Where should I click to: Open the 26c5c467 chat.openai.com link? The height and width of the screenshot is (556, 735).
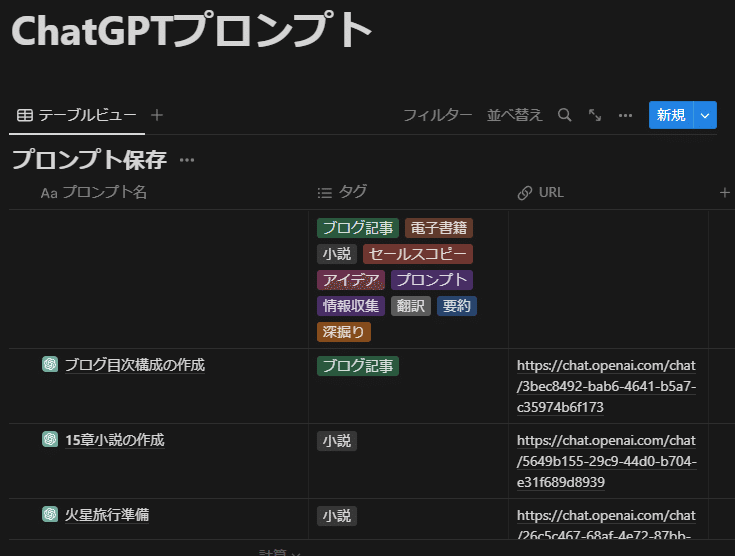(x=607, y=525)
